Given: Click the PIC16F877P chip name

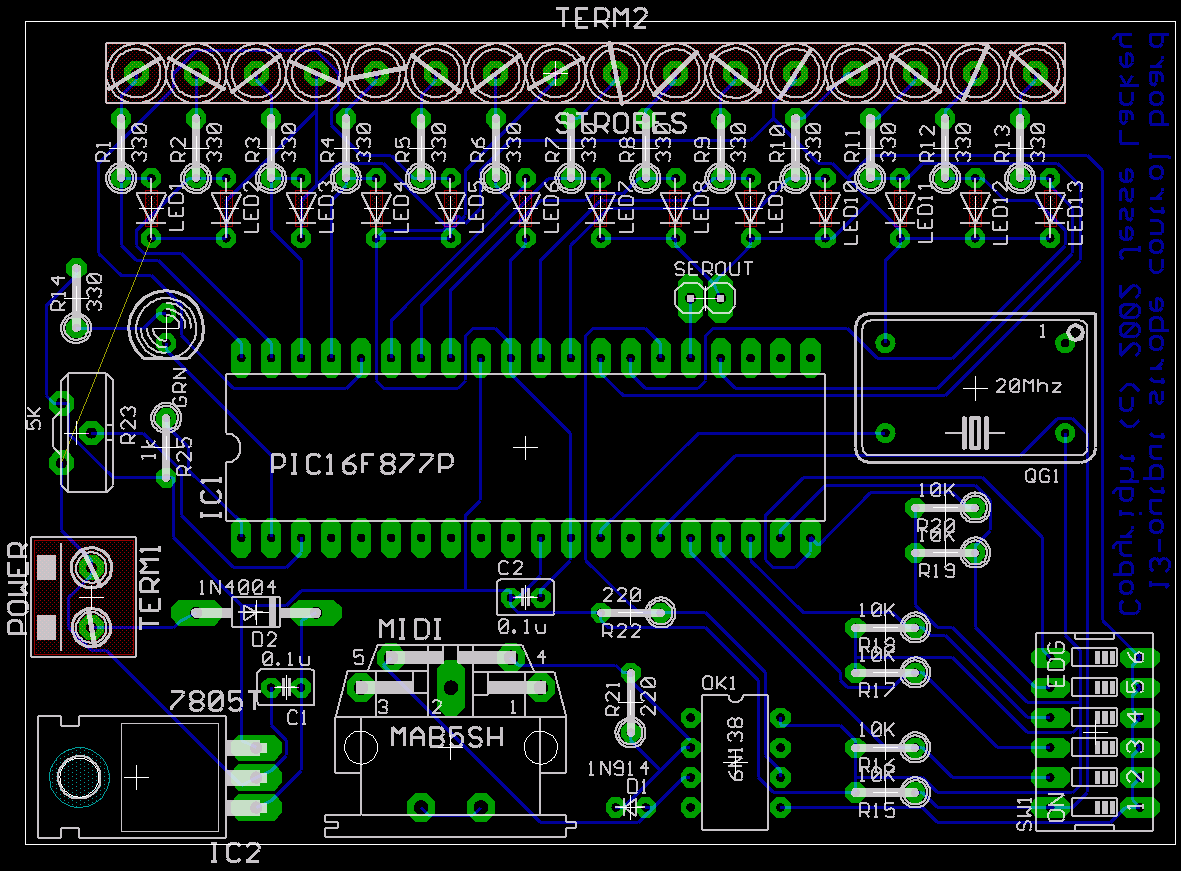Looking at the screenshot, I should (362, 463).
